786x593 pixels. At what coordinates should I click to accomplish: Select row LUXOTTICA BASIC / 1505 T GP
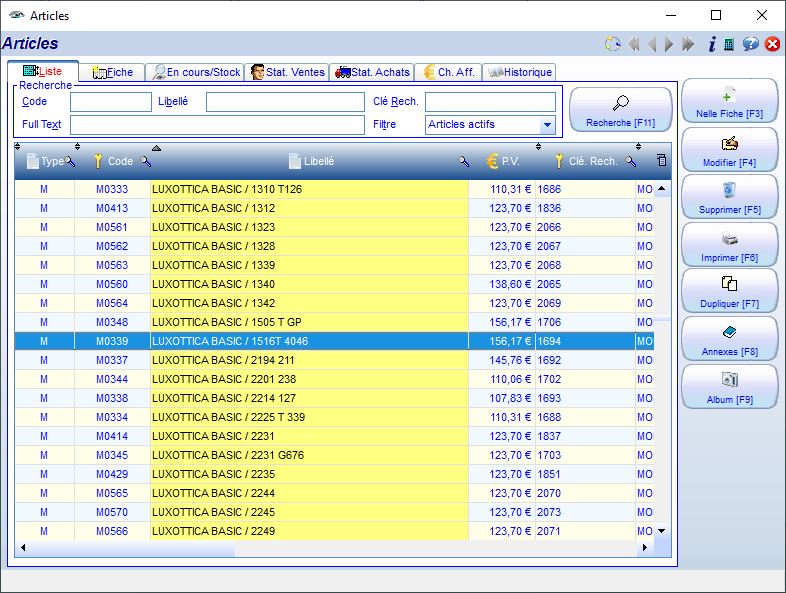[334, 322]
